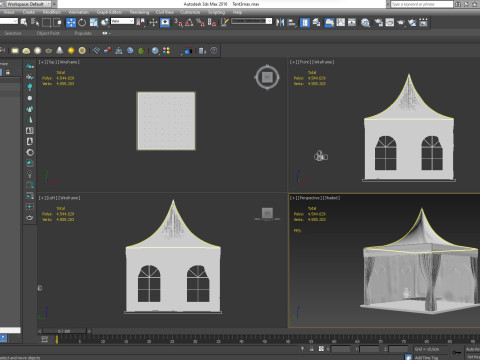Toggle Selection Lock in status bar
Viewport: 480px width, 360px height.
tap(312, 349)
